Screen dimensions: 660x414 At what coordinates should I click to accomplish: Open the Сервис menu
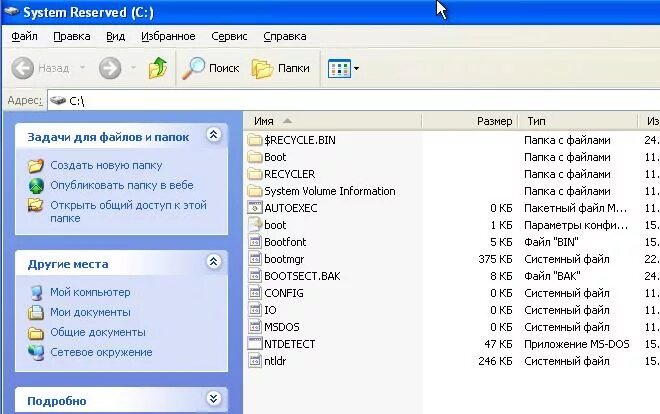[229, 36]
